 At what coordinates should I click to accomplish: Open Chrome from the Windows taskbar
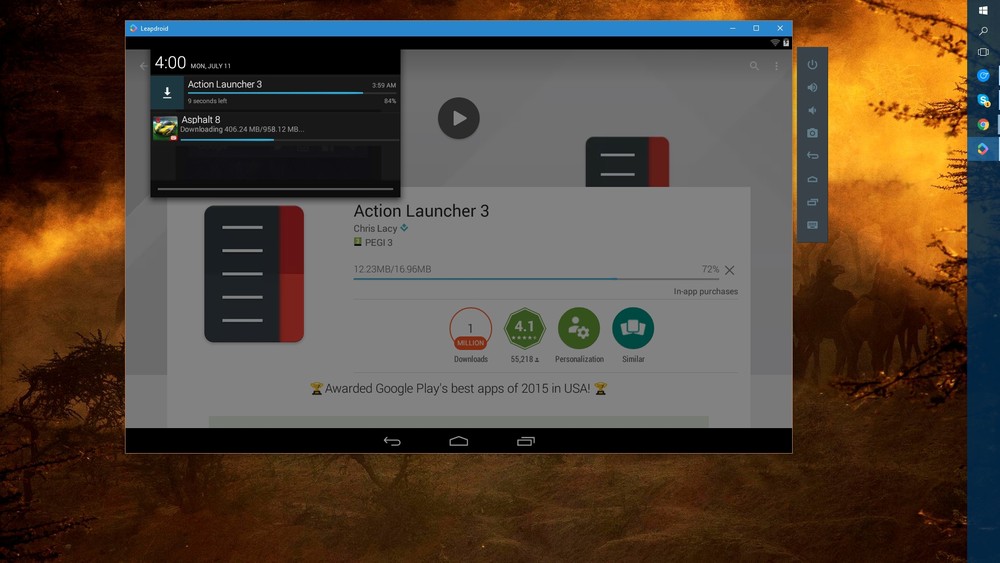click(x=983, y=125)
